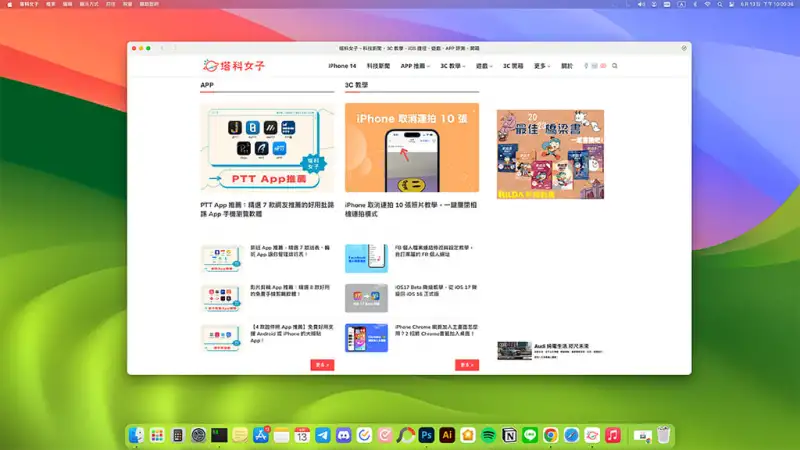Click the iPhone 取消連拍 featured image
The height and width of the screenshot is (450, 800).
pyautogui.click(x=412, y=147)
